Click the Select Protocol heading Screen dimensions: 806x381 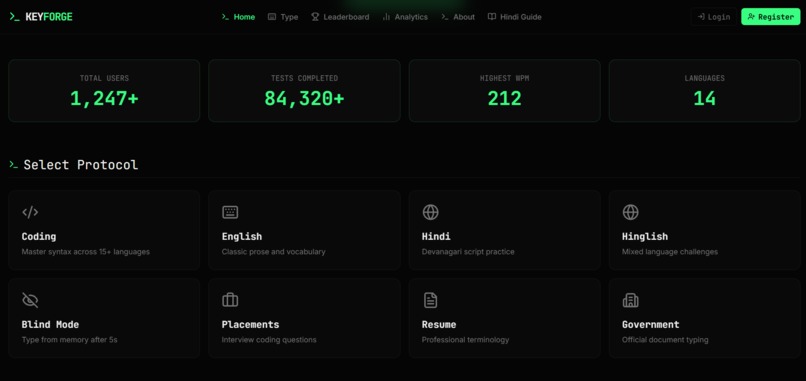(x=81, y=165)
